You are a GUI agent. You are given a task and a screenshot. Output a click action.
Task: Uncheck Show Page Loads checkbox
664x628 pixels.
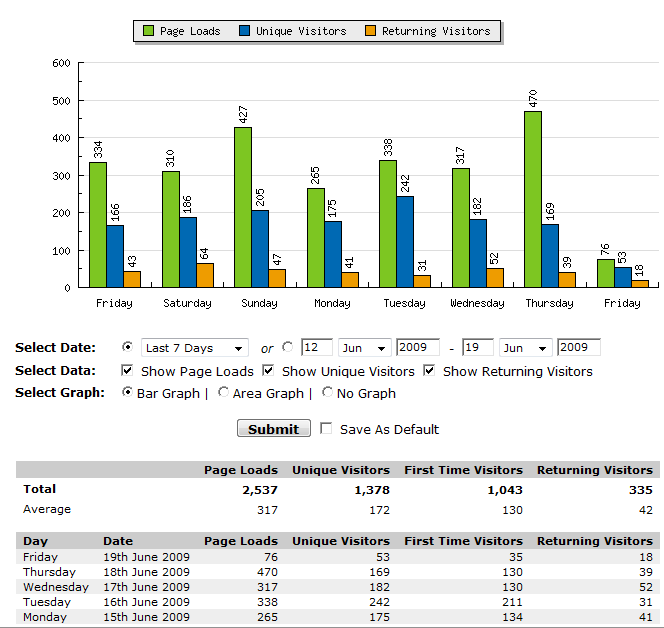tap(127, 371)
